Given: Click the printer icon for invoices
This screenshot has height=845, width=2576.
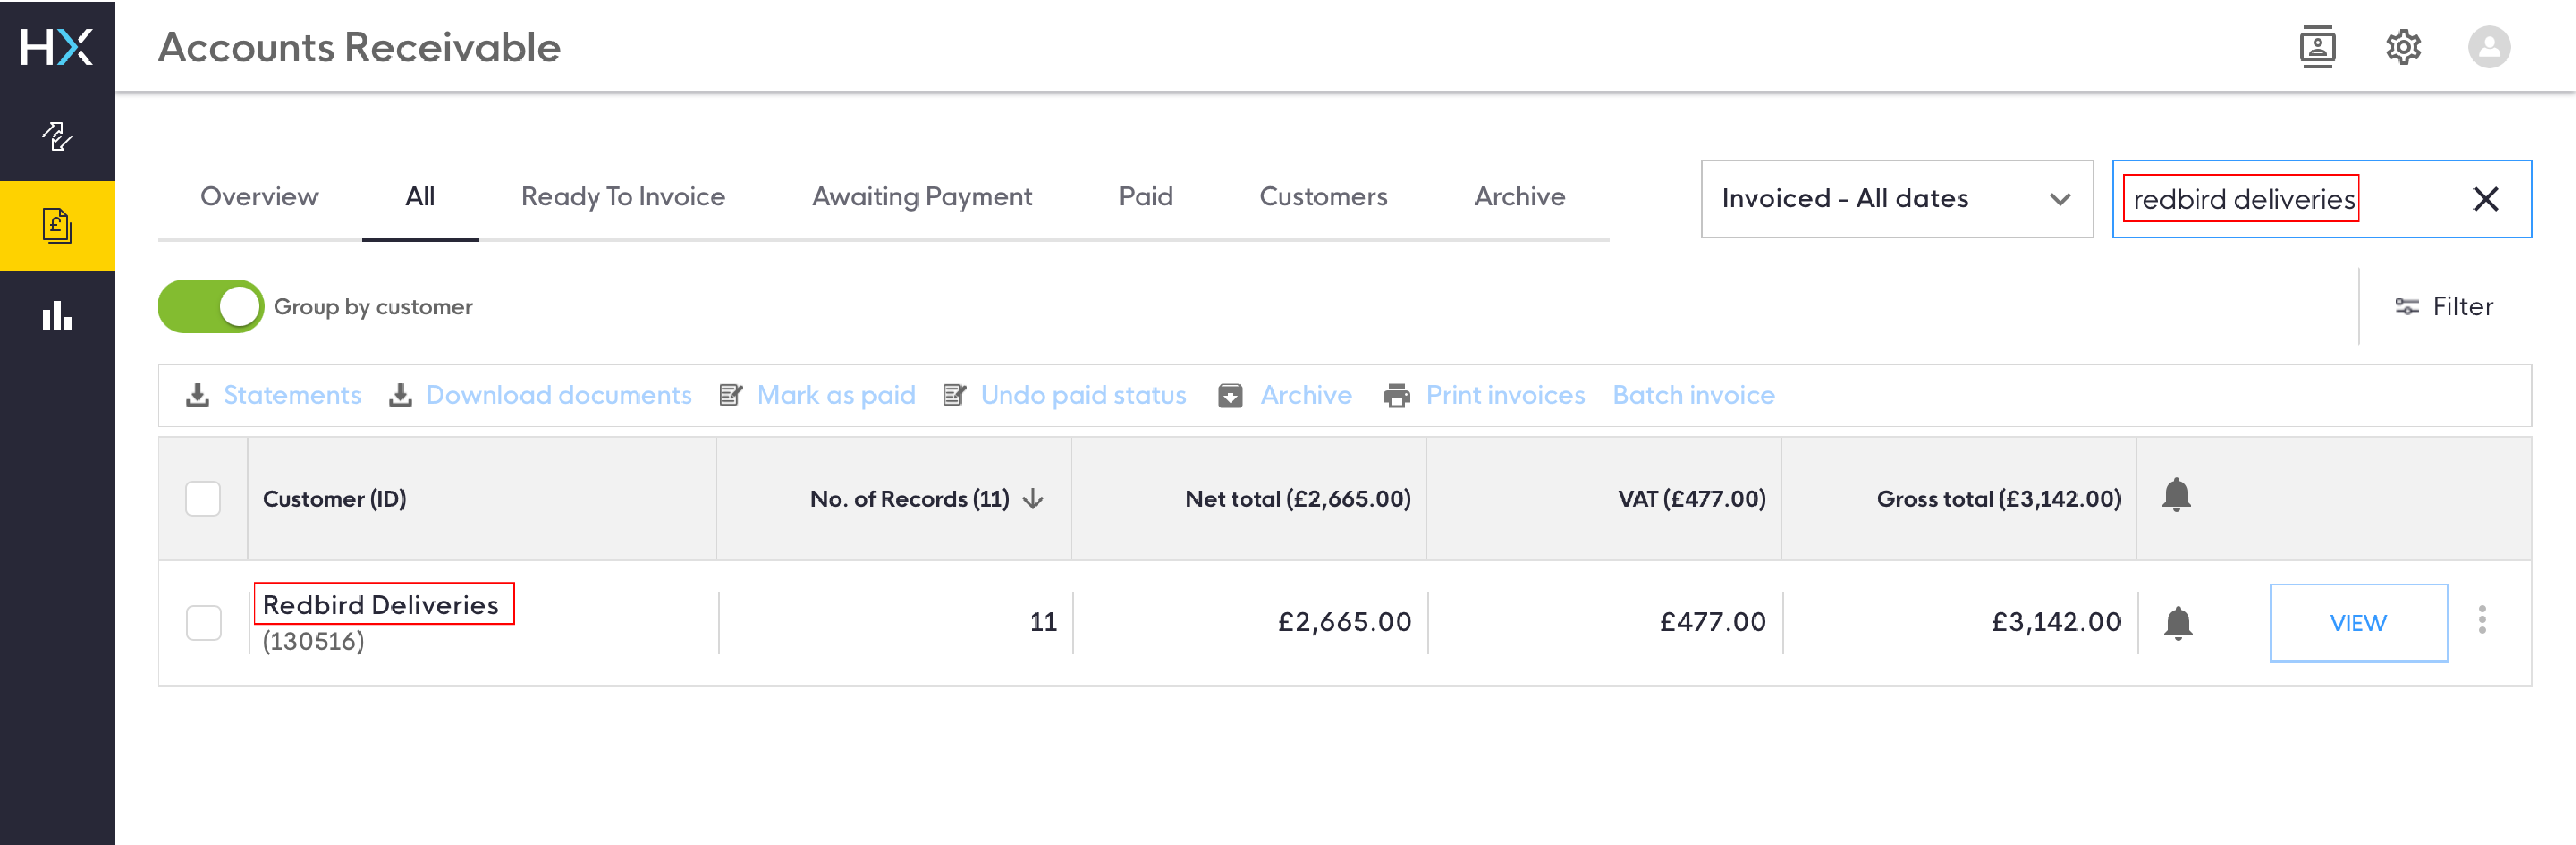Looking at the screenshot, I should [x=1396, y=396].
